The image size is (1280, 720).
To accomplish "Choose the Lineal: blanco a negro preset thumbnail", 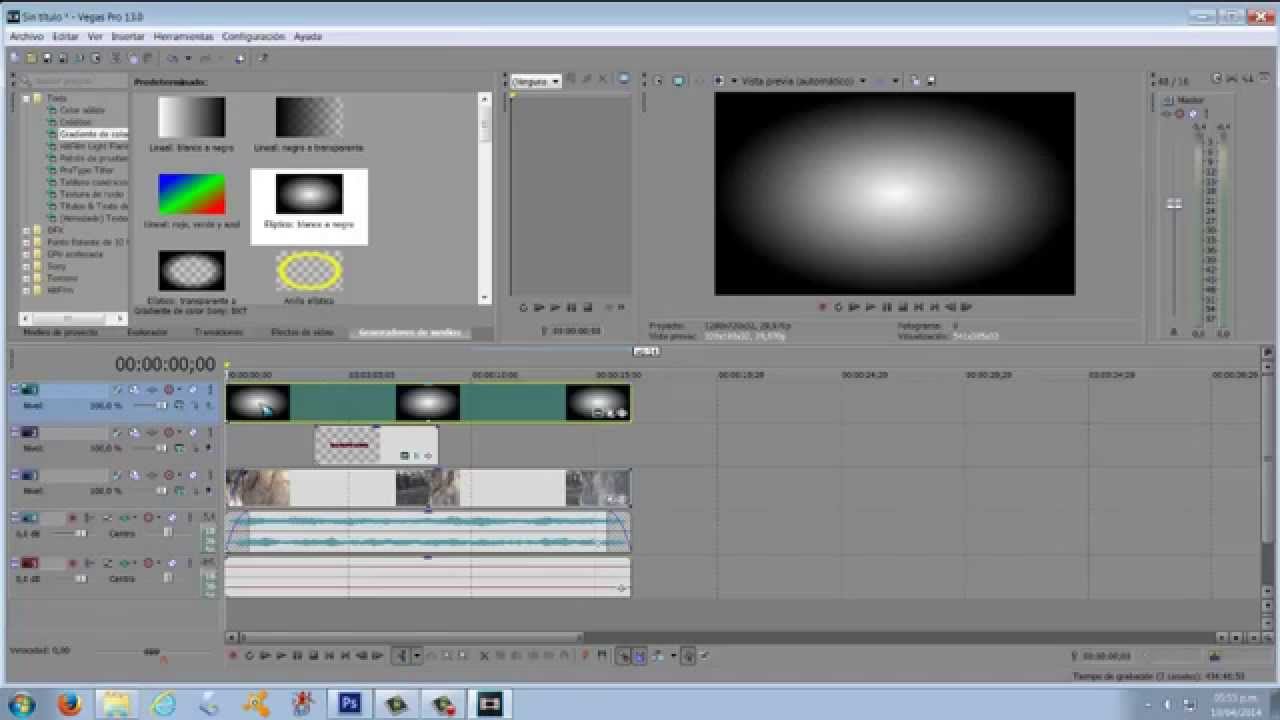I will 191,117.
